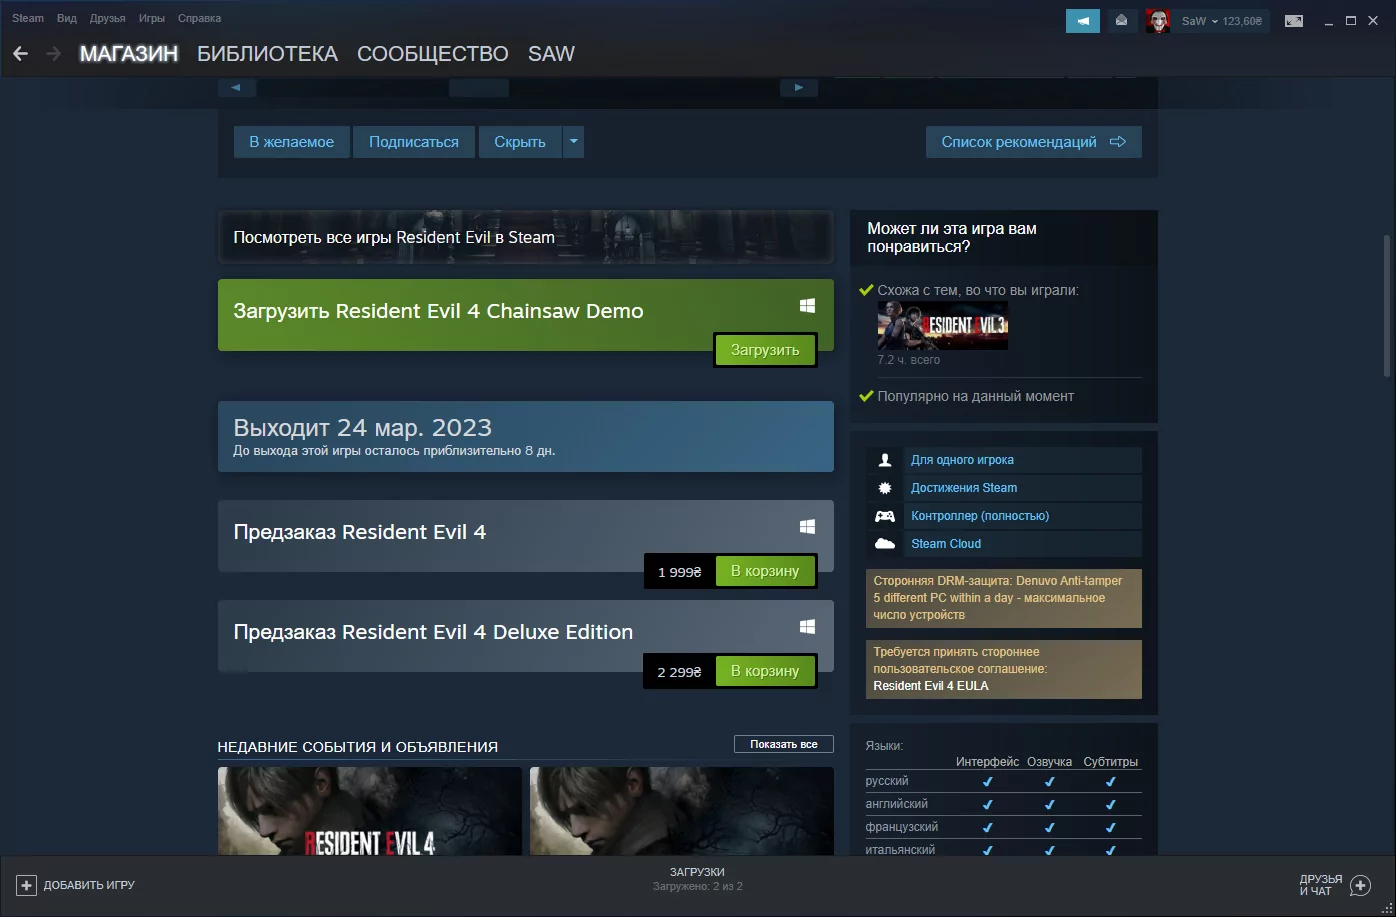This screenshot has height=917, width=1396.
Task: Click the Для одного игрока link
Action: tap(962, 460)
